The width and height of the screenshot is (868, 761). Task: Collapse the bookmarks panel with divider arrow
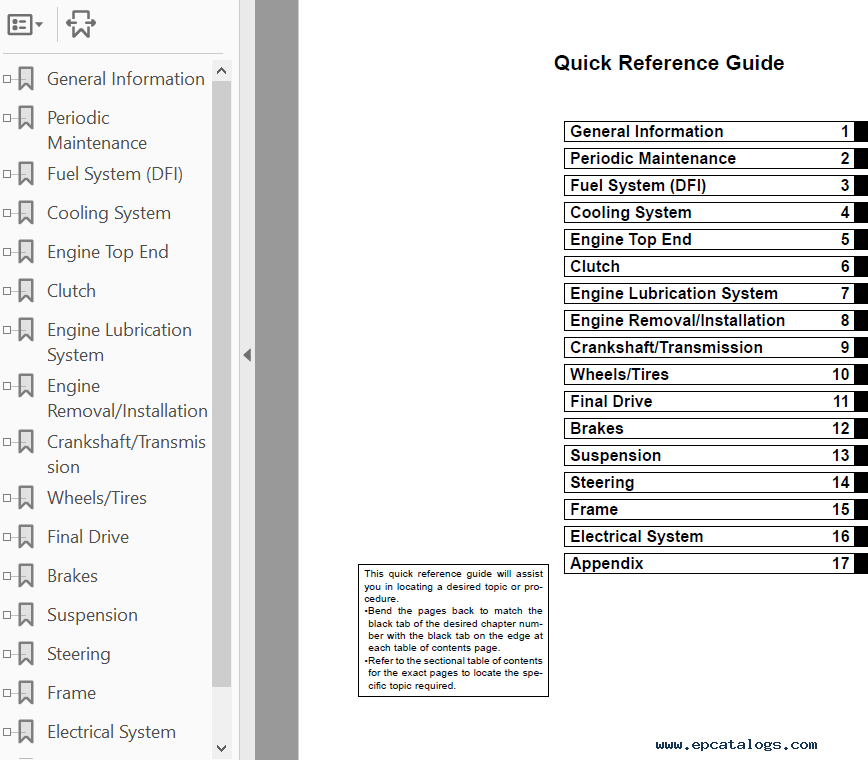click(x=247, y=355)
